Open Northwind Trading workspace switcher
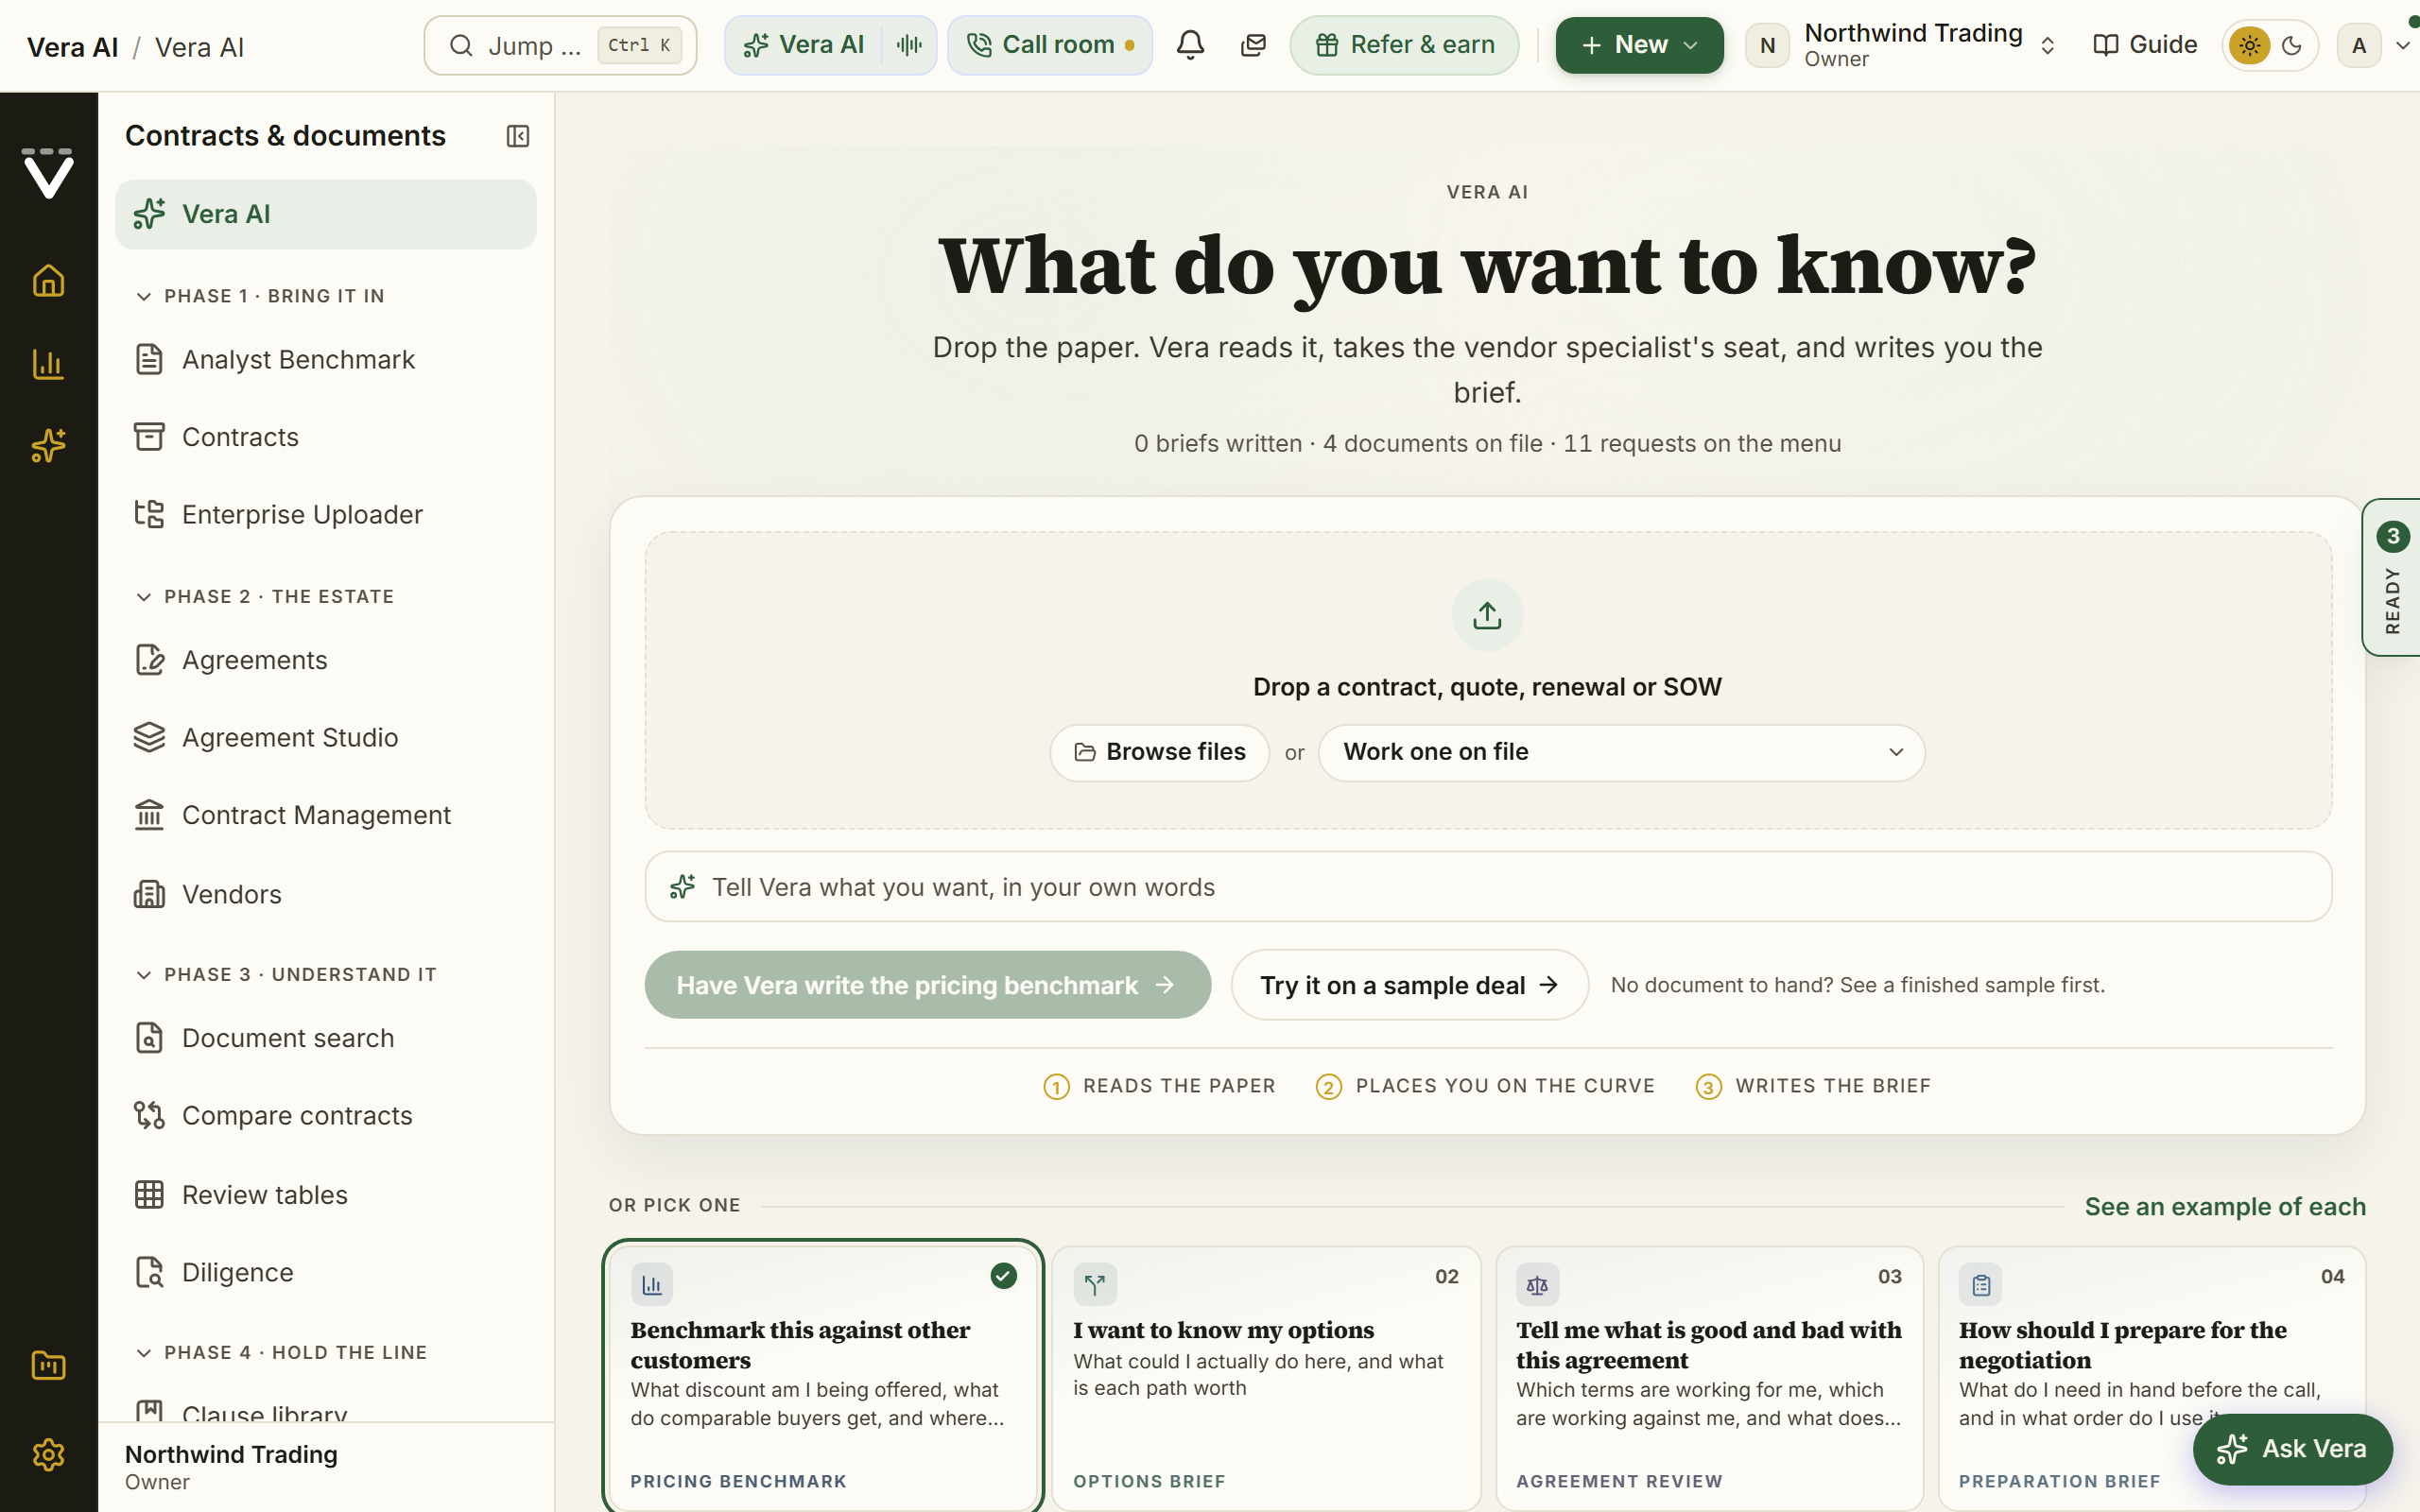 1902,45
